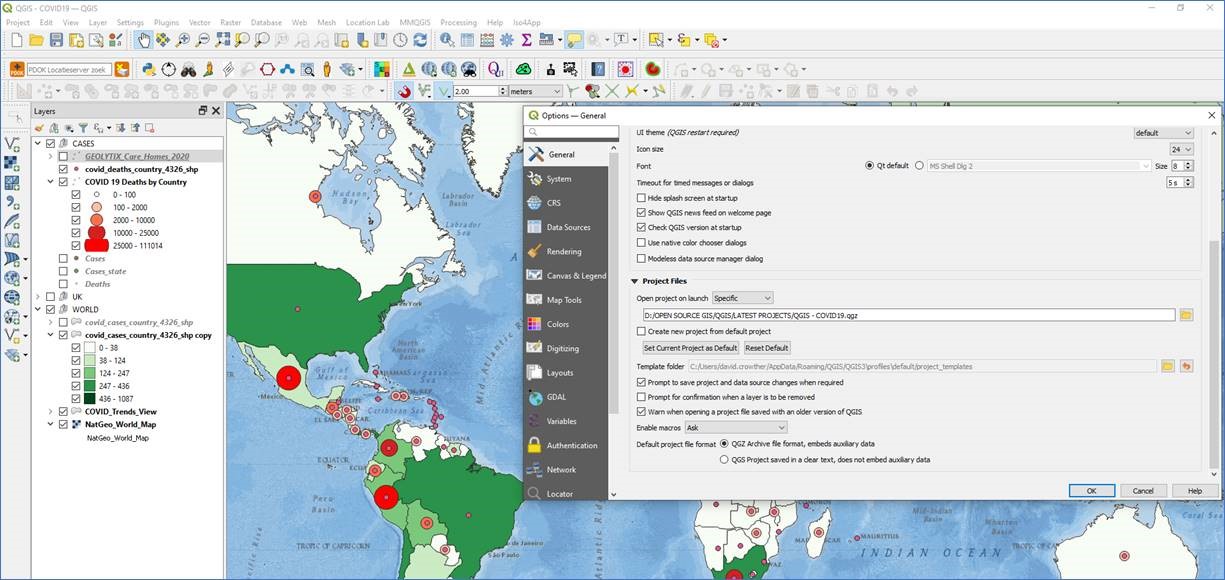Open the Vector menu
Viewport: 1225px width, 580px height.
pos(199,22)
